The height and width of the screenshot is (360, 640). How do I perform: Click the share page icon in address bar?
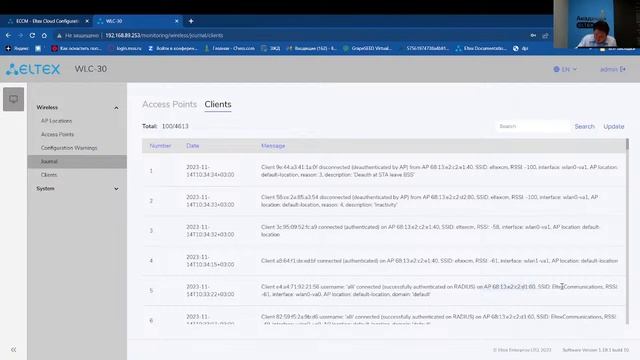545,36
